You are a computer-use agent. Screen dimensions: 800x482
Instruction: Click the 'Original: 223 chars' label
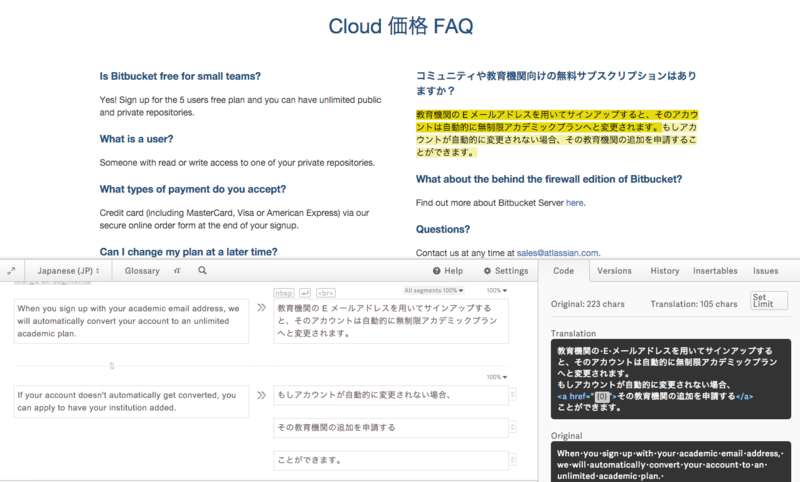[x=587, y=304]
